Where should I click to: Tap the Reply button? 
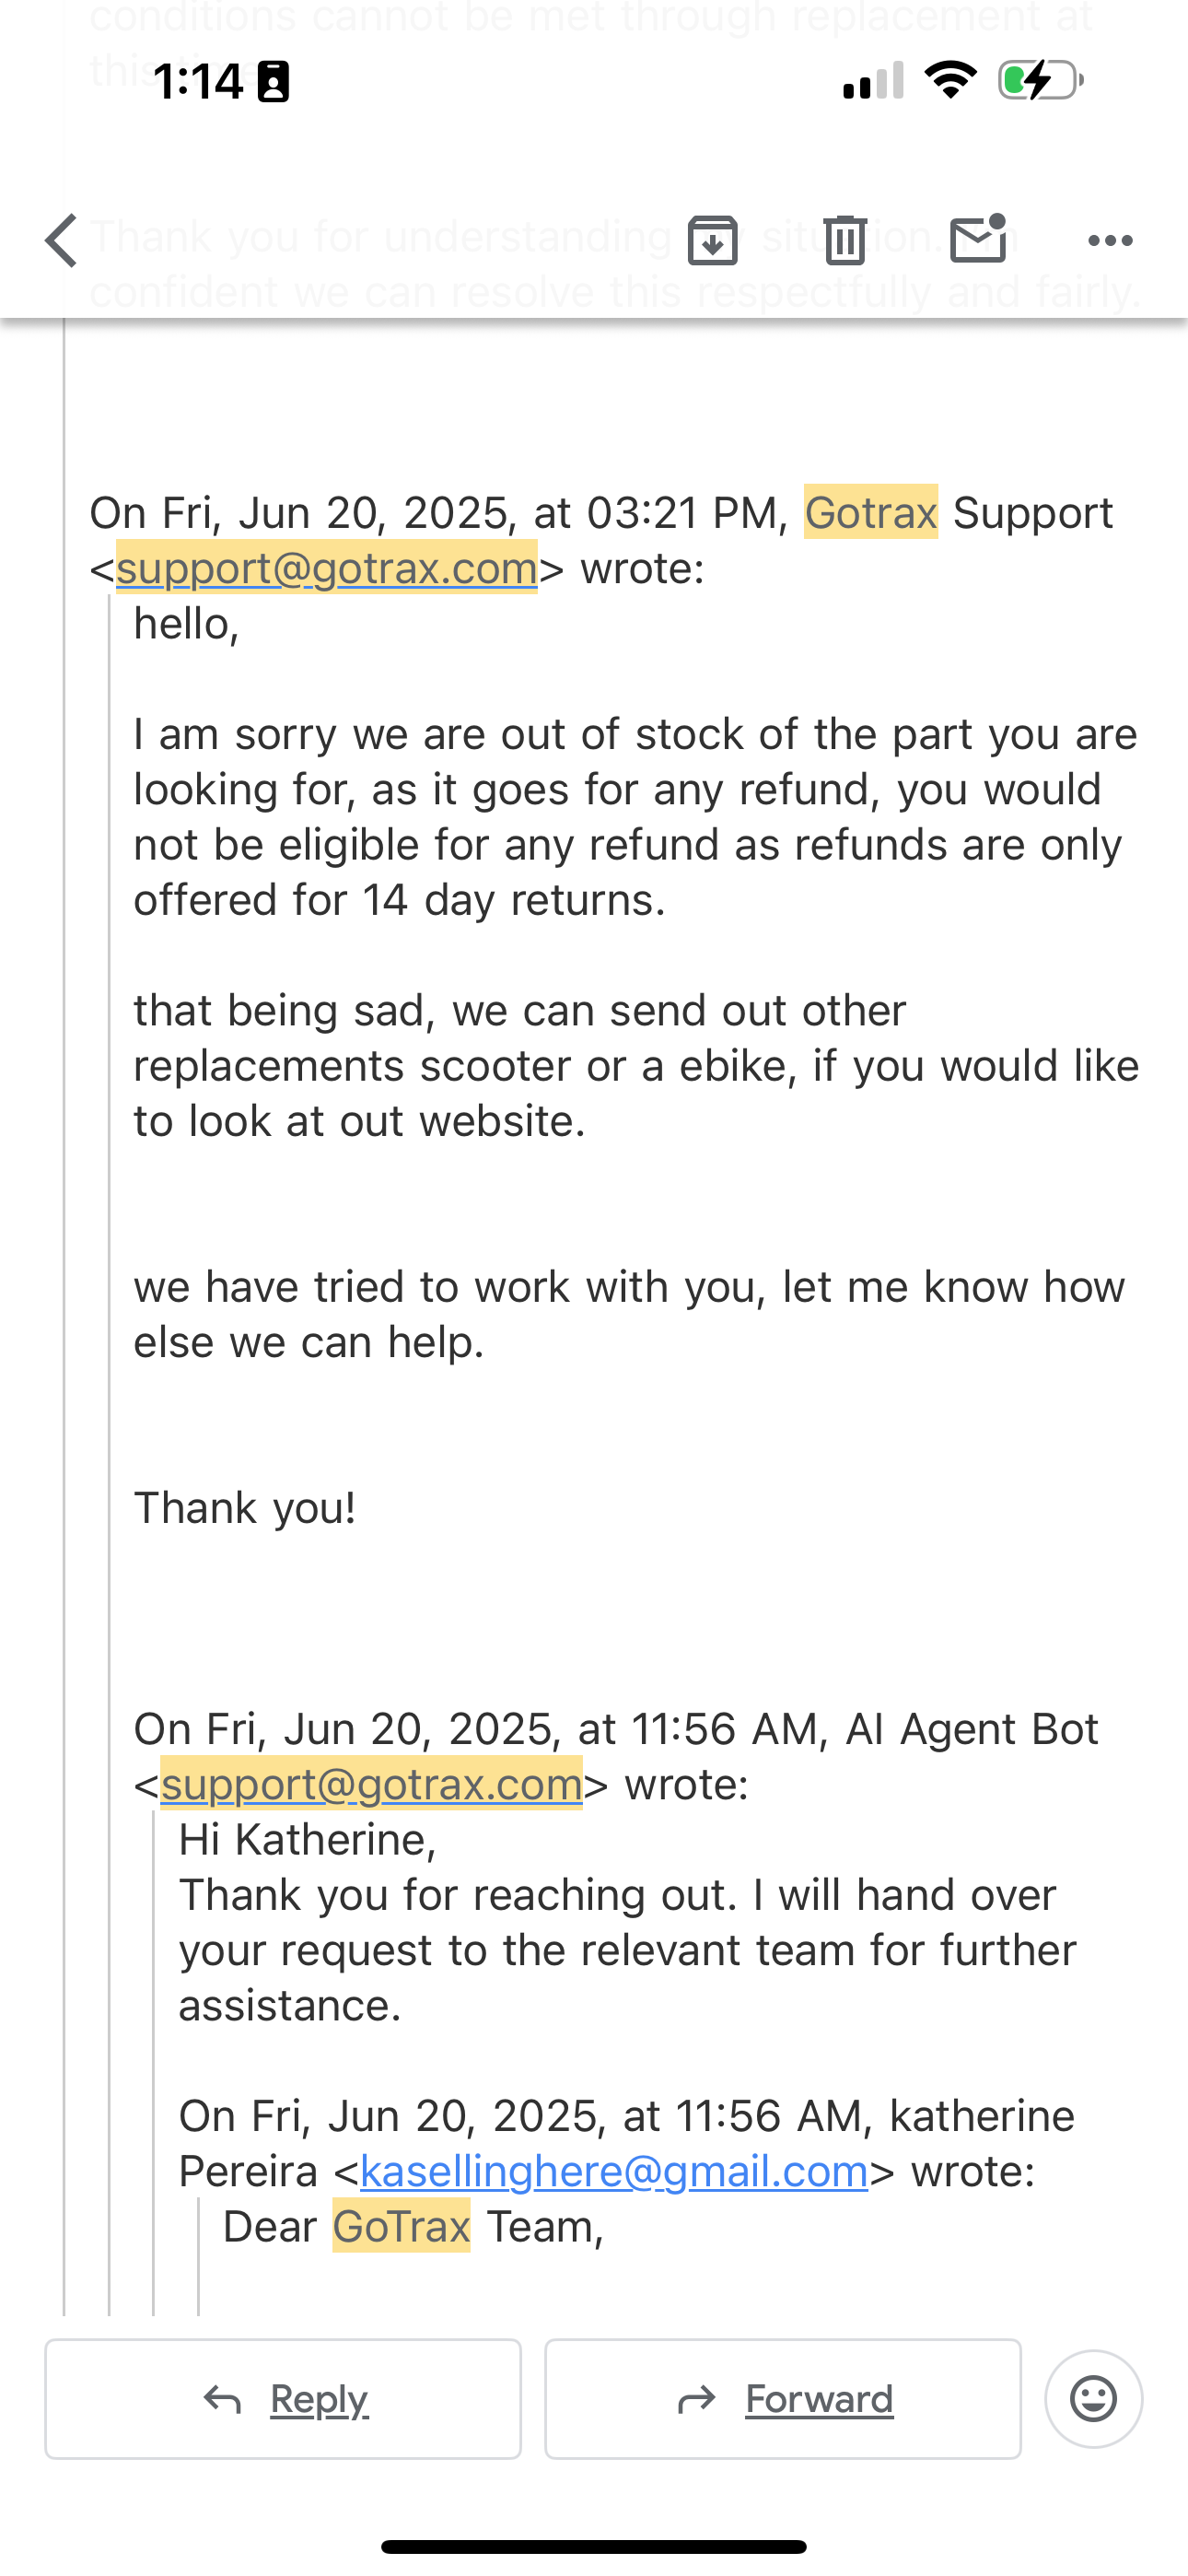tap(283, 2398)
